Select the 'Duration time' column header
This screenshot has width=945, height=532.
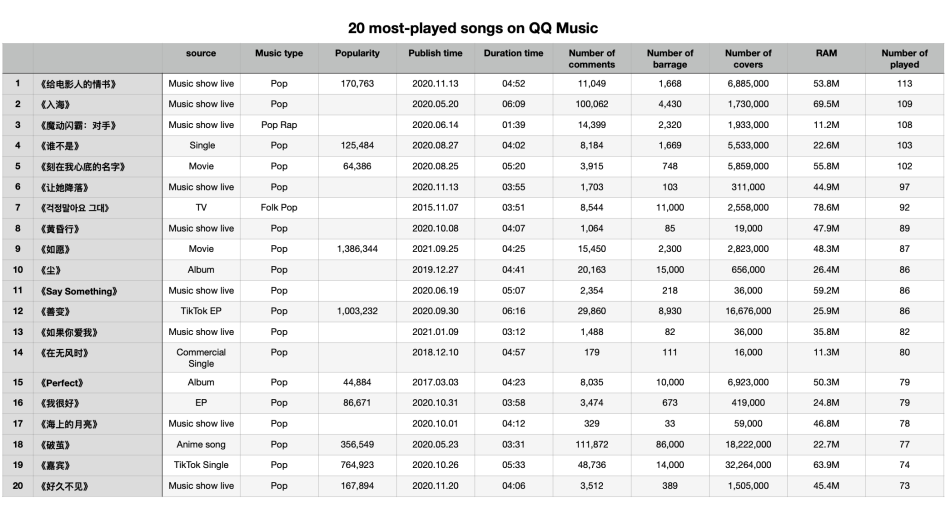pyautogui.click(x=513, y=53)
